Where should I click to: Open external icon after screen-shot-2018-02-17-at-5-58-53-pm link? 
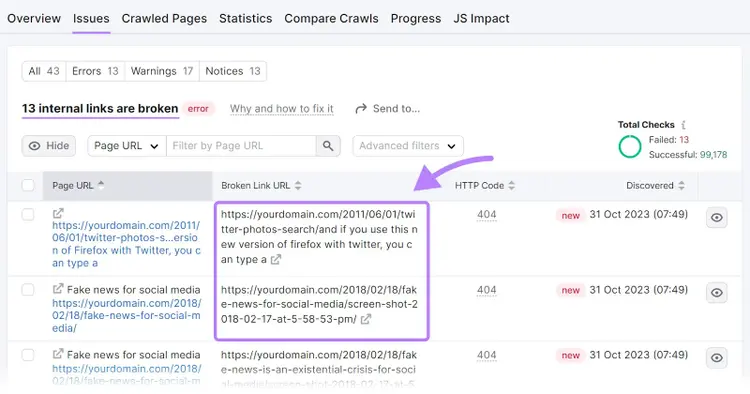[x=366, y=319]
